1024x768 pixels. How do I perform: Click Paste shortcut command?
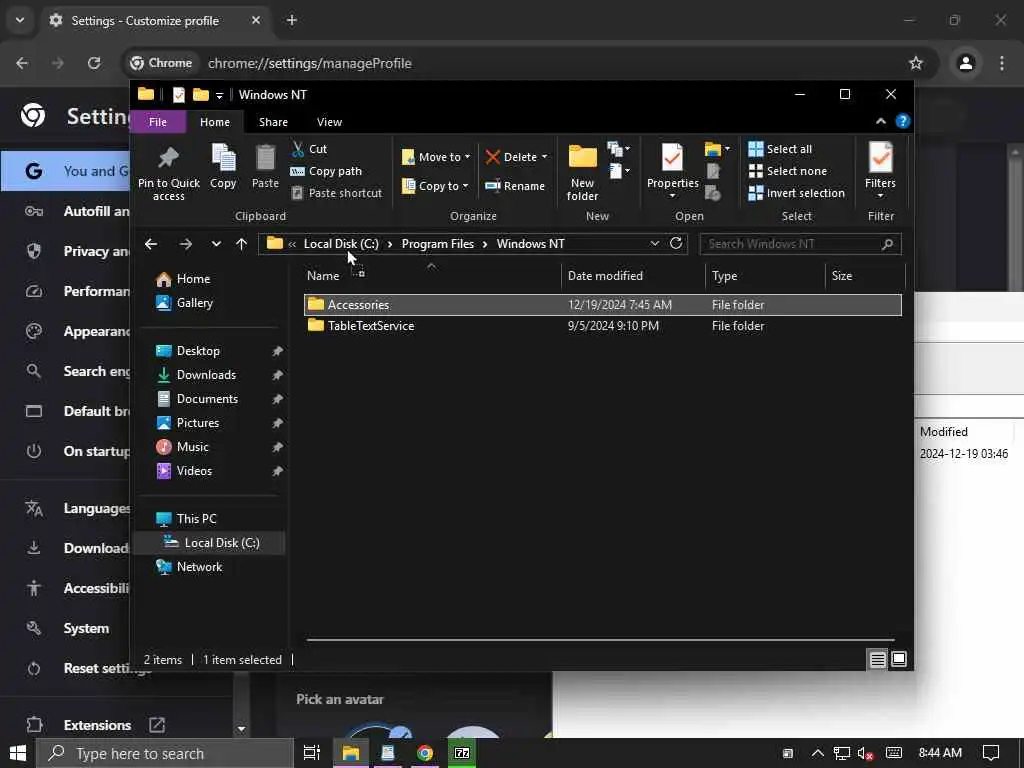click(x=336, y=193)
